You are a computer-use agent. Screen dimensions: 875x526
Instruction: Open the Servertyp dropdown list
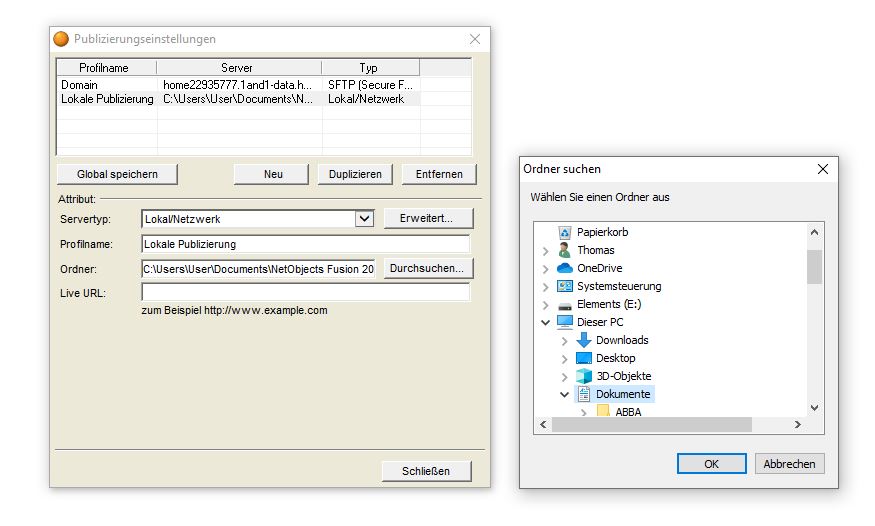[x=363, y=218]
